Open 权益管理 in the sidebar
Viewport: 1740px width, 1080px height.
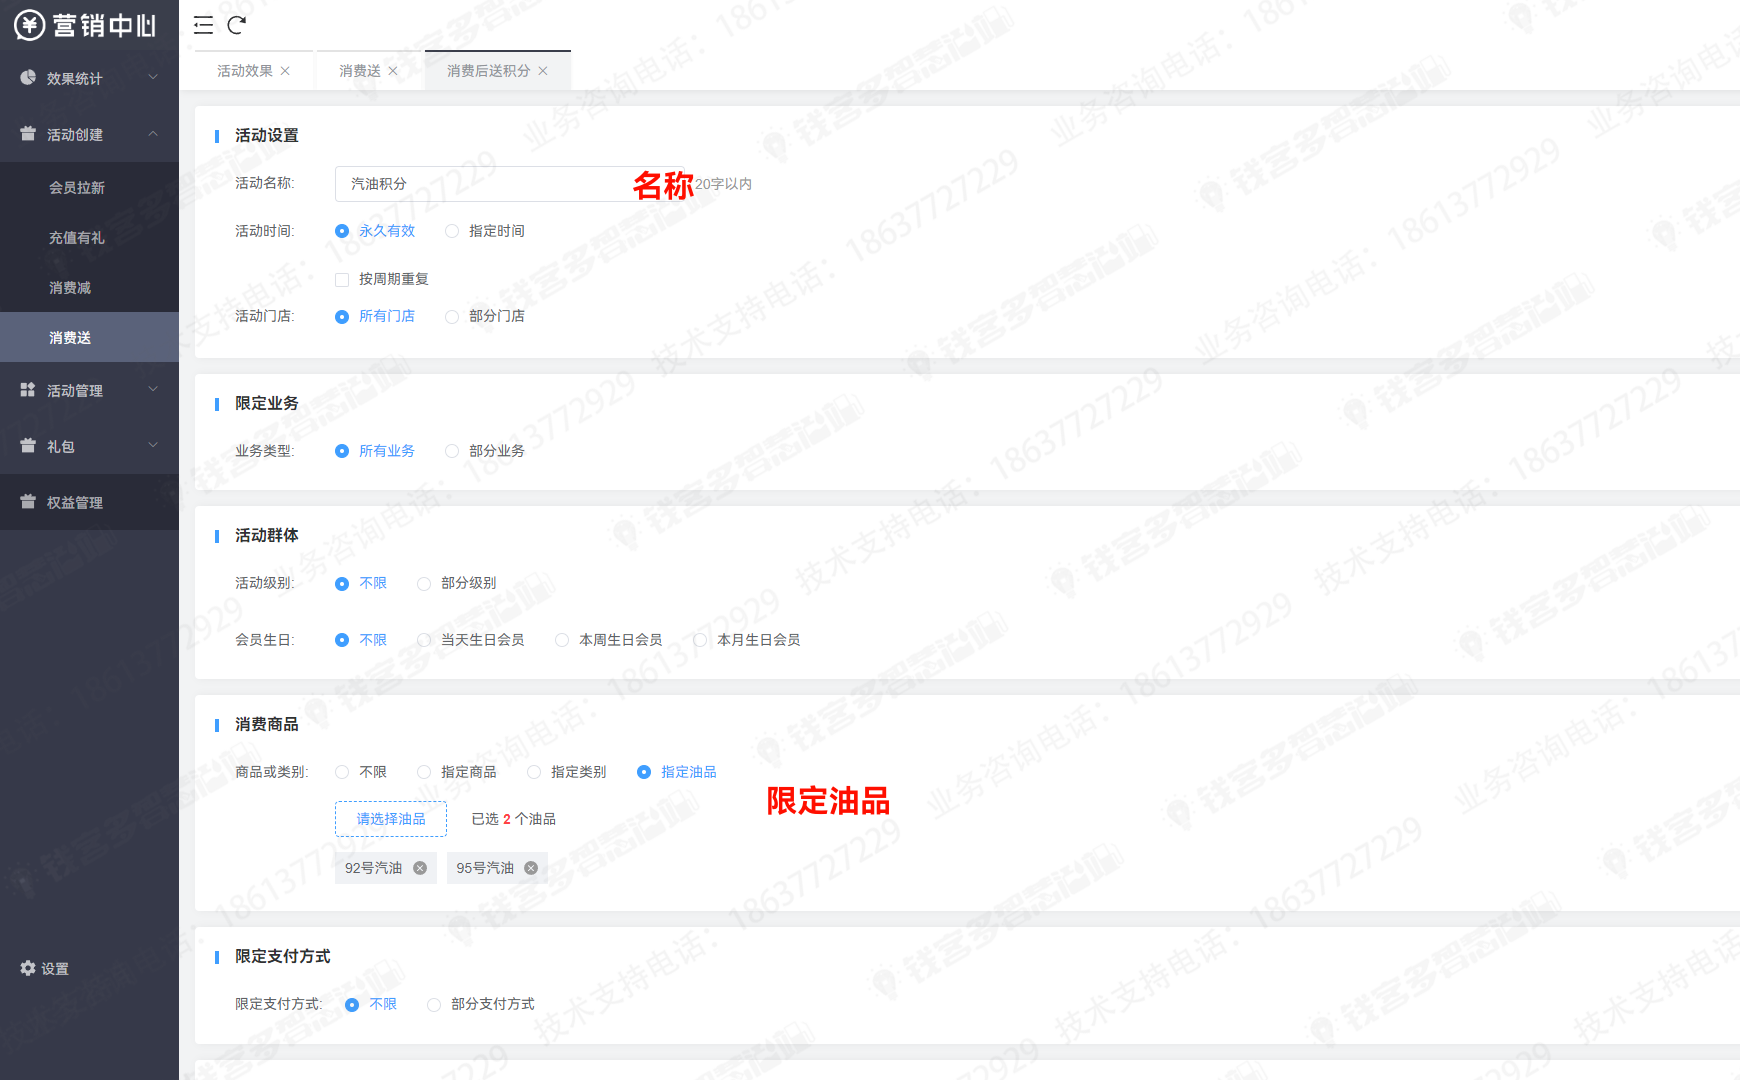click(x=75, y=502)
